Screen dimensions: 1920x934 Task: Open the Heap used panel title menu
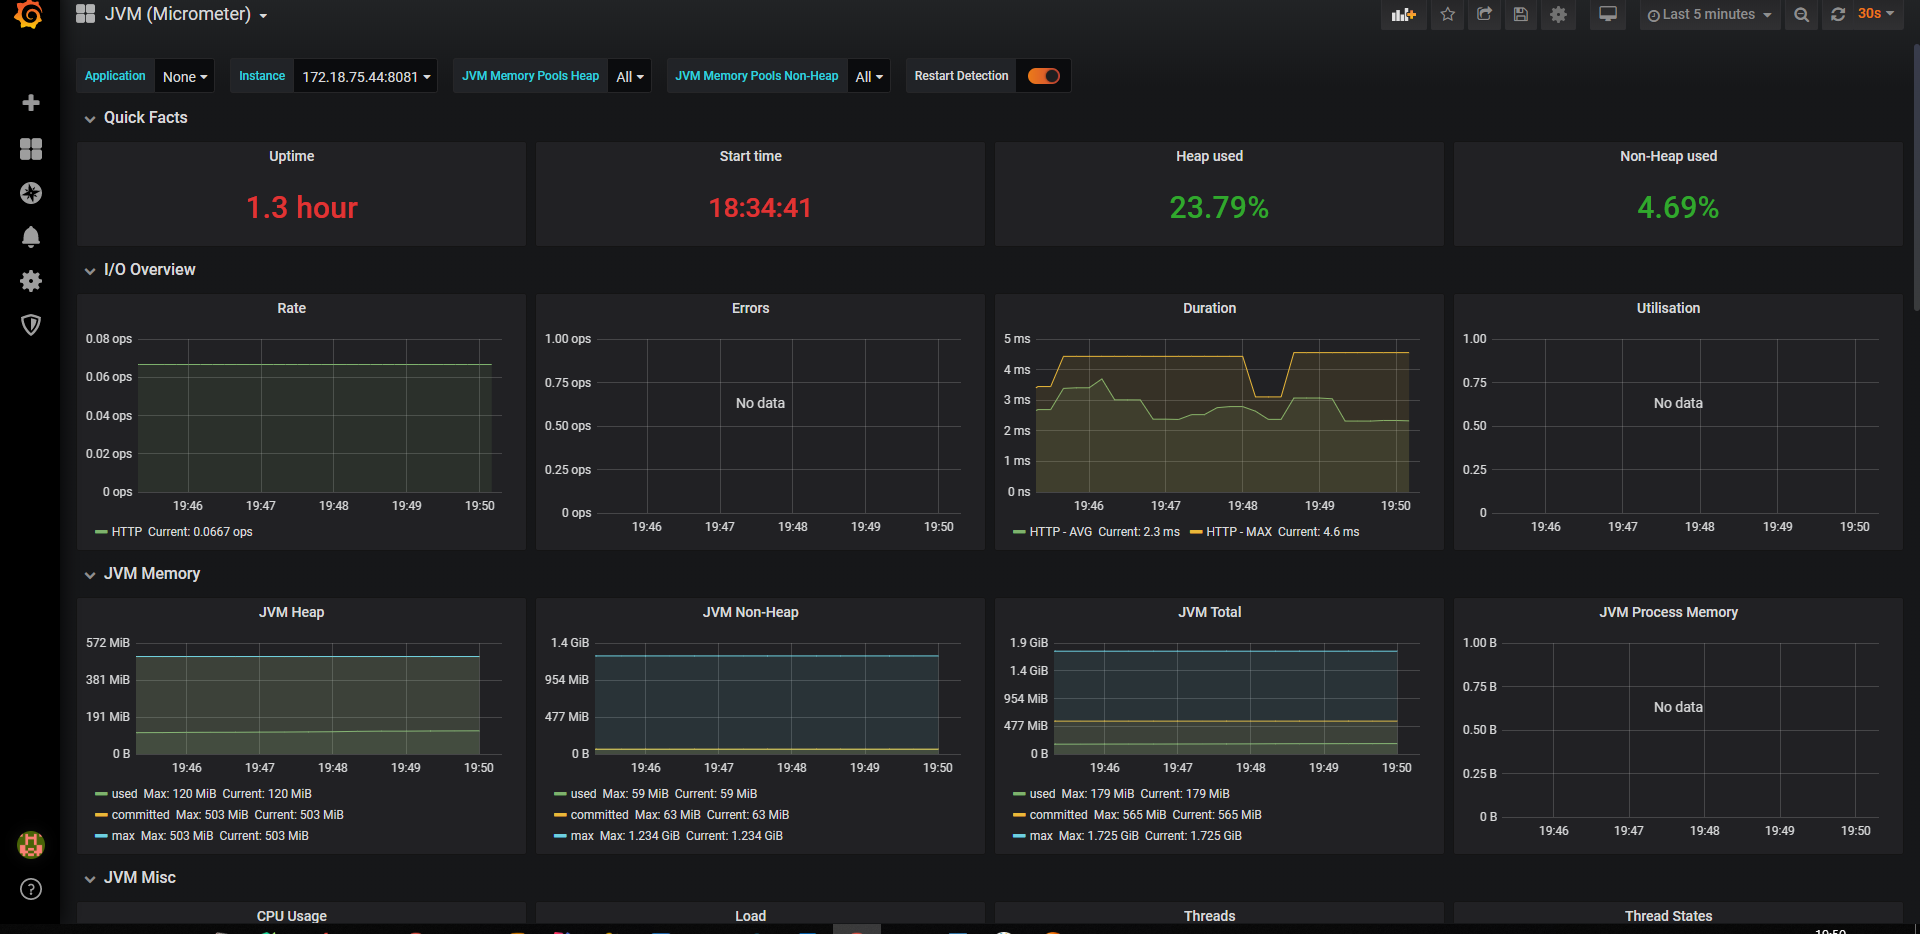[x=1210, y=156]
